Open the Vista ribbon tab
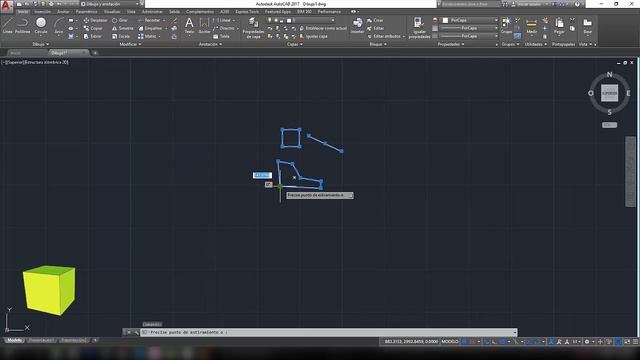640x360 pixels. (x=131, y=12)
